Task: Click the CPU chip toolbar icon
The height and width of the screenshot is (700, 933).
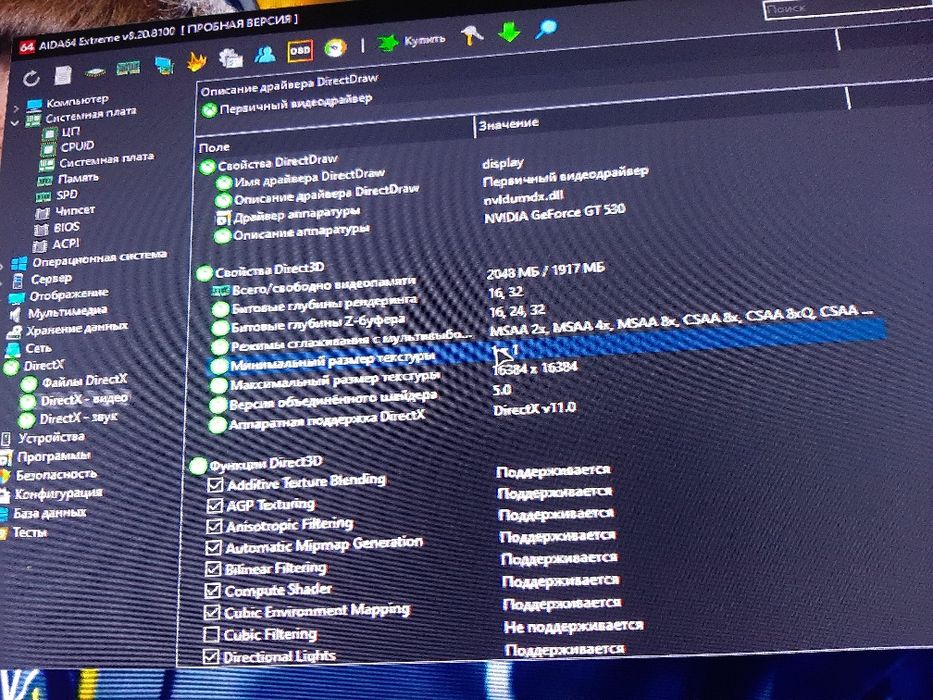Action: coord(95,73)
